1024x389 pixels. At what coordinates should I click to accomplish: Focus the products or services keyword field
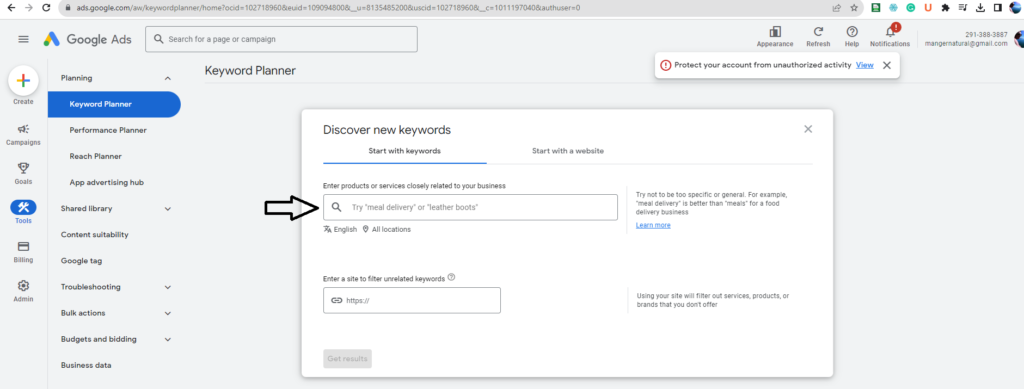click(470, 207)
